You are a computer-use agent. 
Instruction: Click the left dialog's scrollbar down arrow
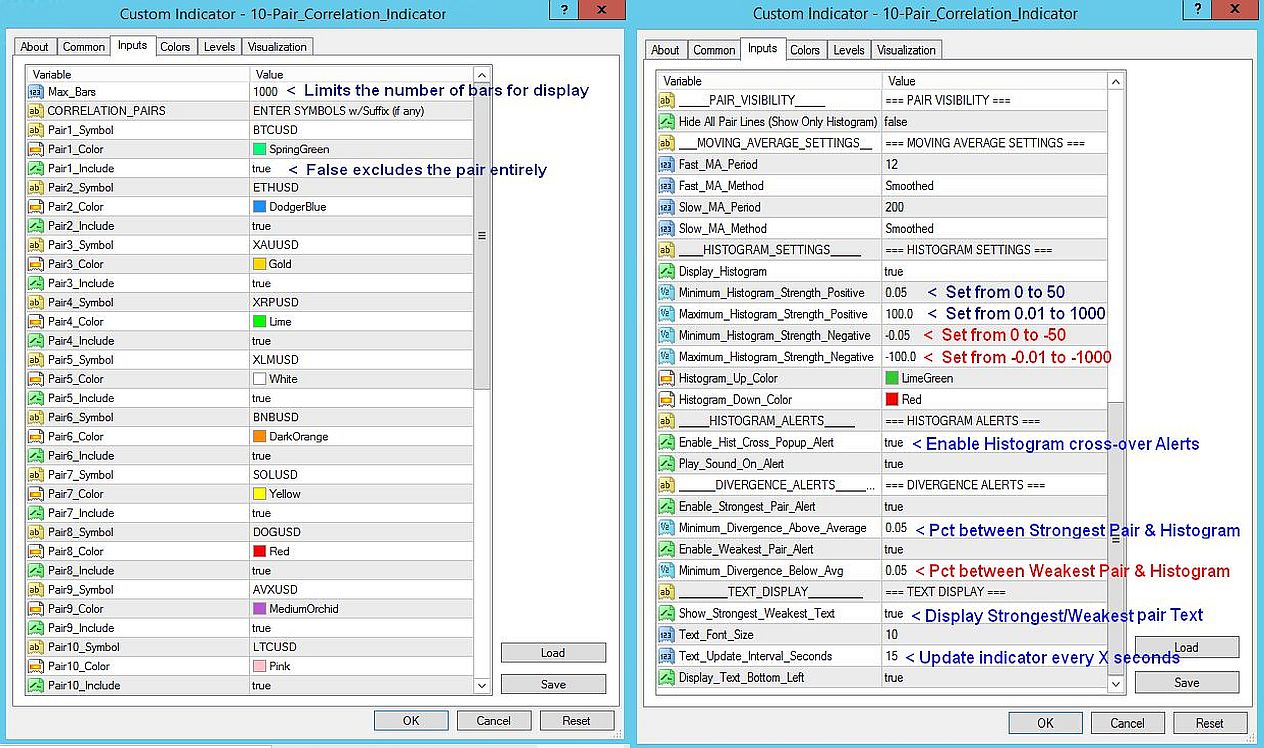tap(482, 686)
